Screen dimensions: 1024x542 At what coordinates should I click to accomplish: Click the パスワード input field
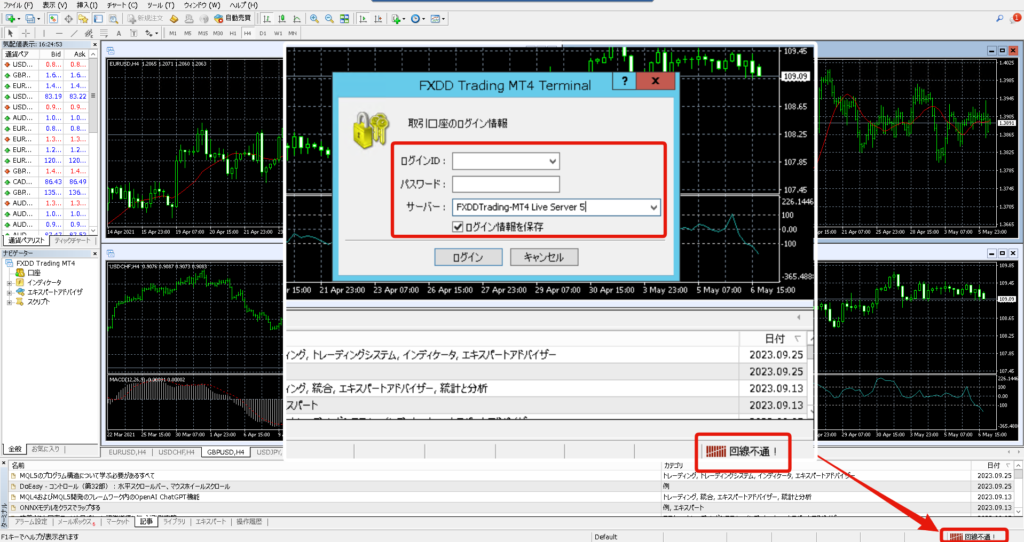click(506, 184)
